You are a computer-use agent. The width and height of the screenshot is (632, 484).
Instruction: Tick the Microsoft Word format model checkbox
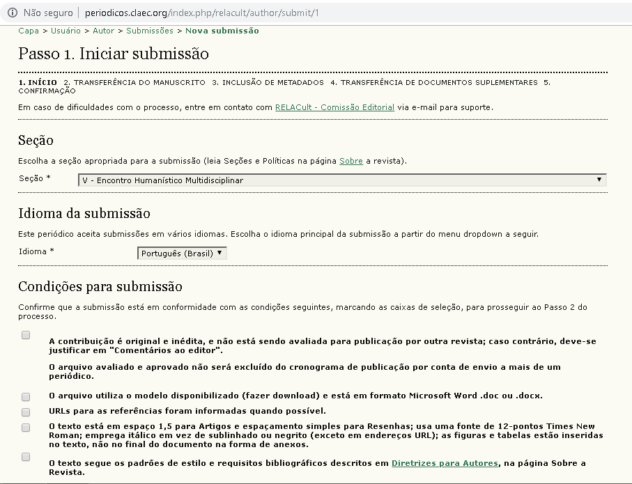[25, 396]
